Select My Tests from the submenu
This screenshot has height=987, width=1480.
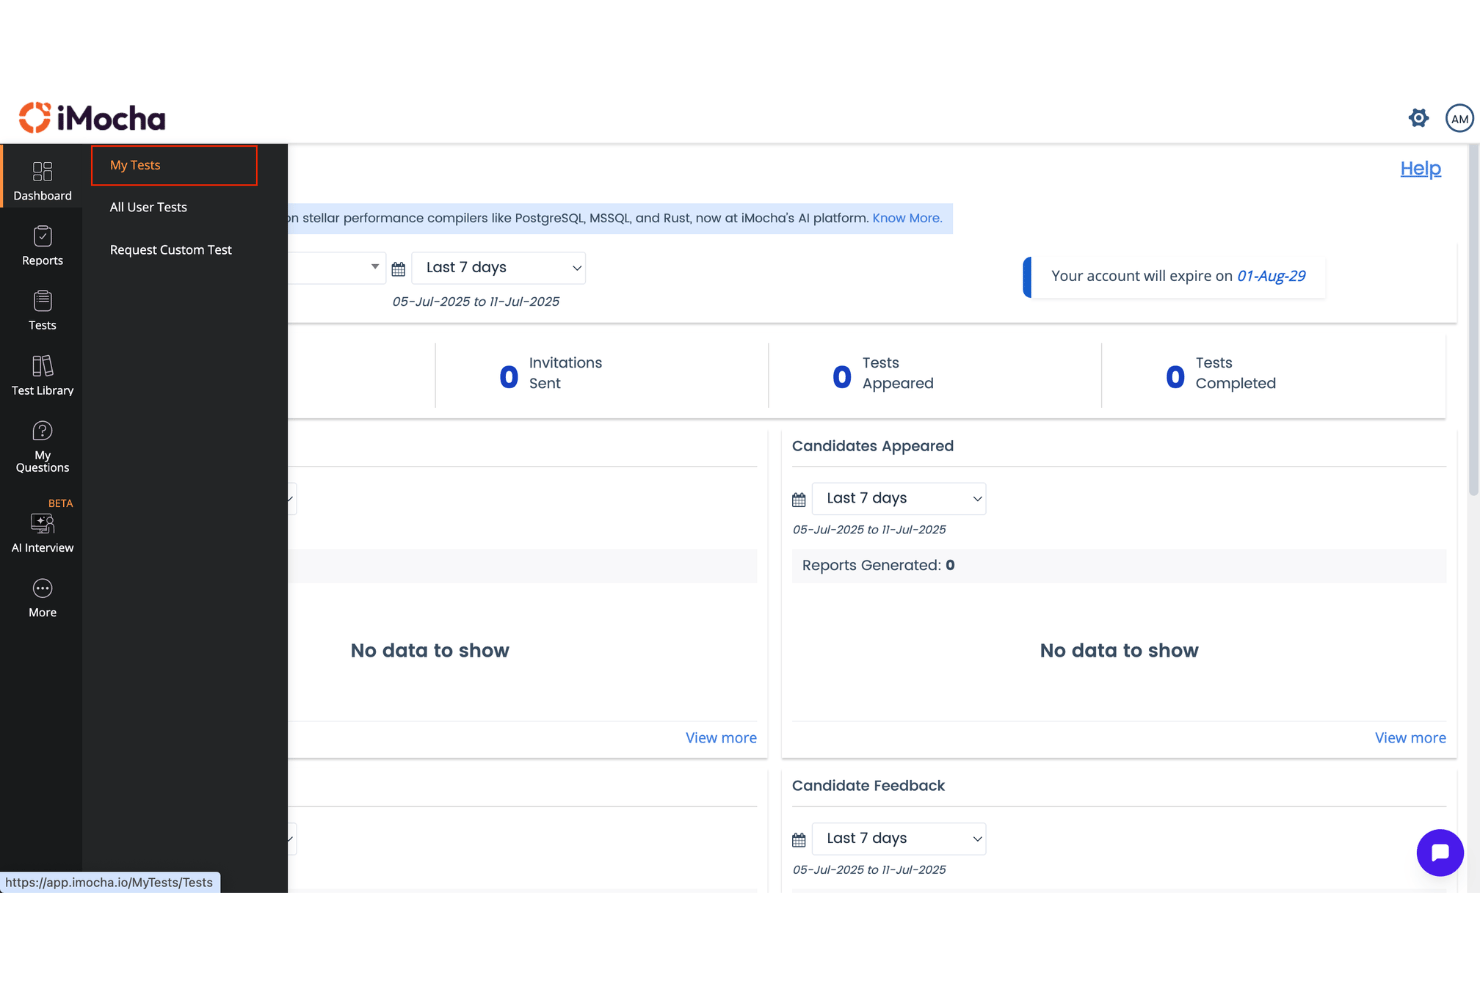click(x=174, y=165)
